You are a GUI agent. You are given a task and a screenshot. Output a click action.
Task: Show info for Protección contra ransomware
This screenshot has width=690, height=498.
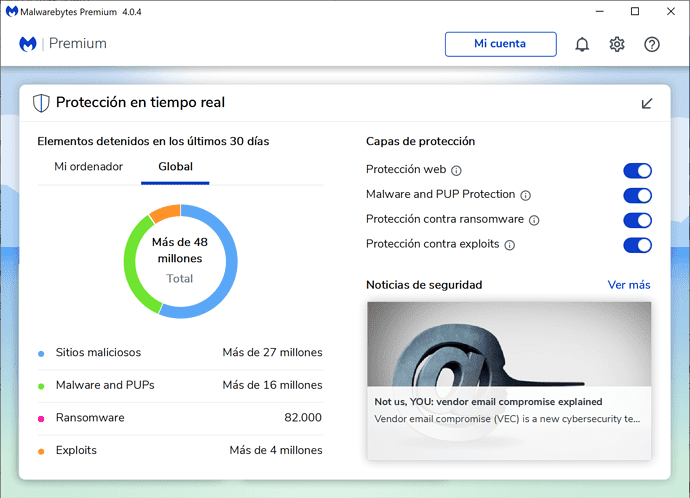pyautogui.click(x=534, y=220)
